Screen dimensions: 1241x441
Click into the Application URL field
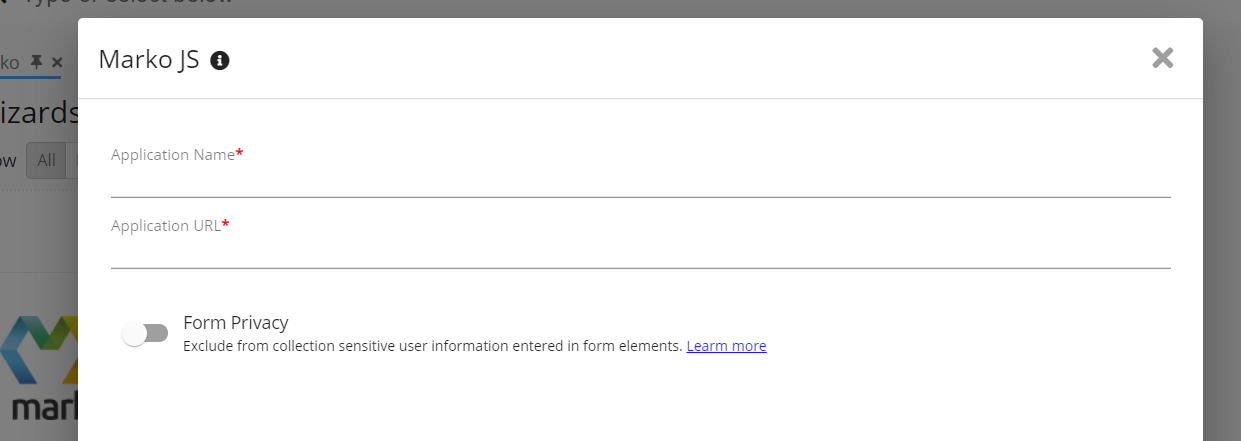click(x=640, y=253)
